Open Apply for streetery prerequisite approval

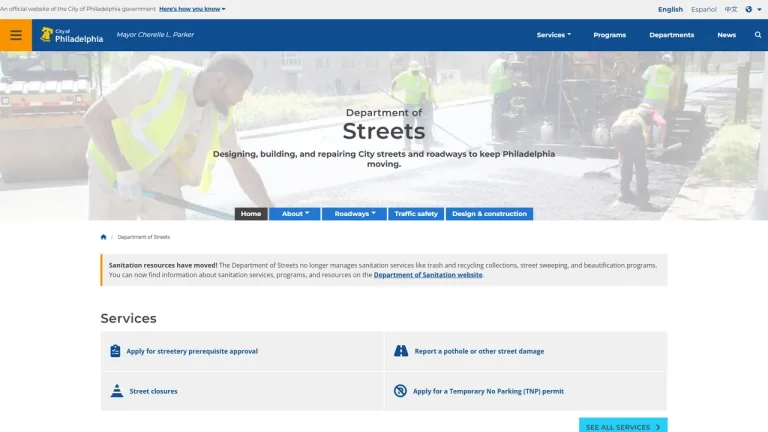(192, 351)
